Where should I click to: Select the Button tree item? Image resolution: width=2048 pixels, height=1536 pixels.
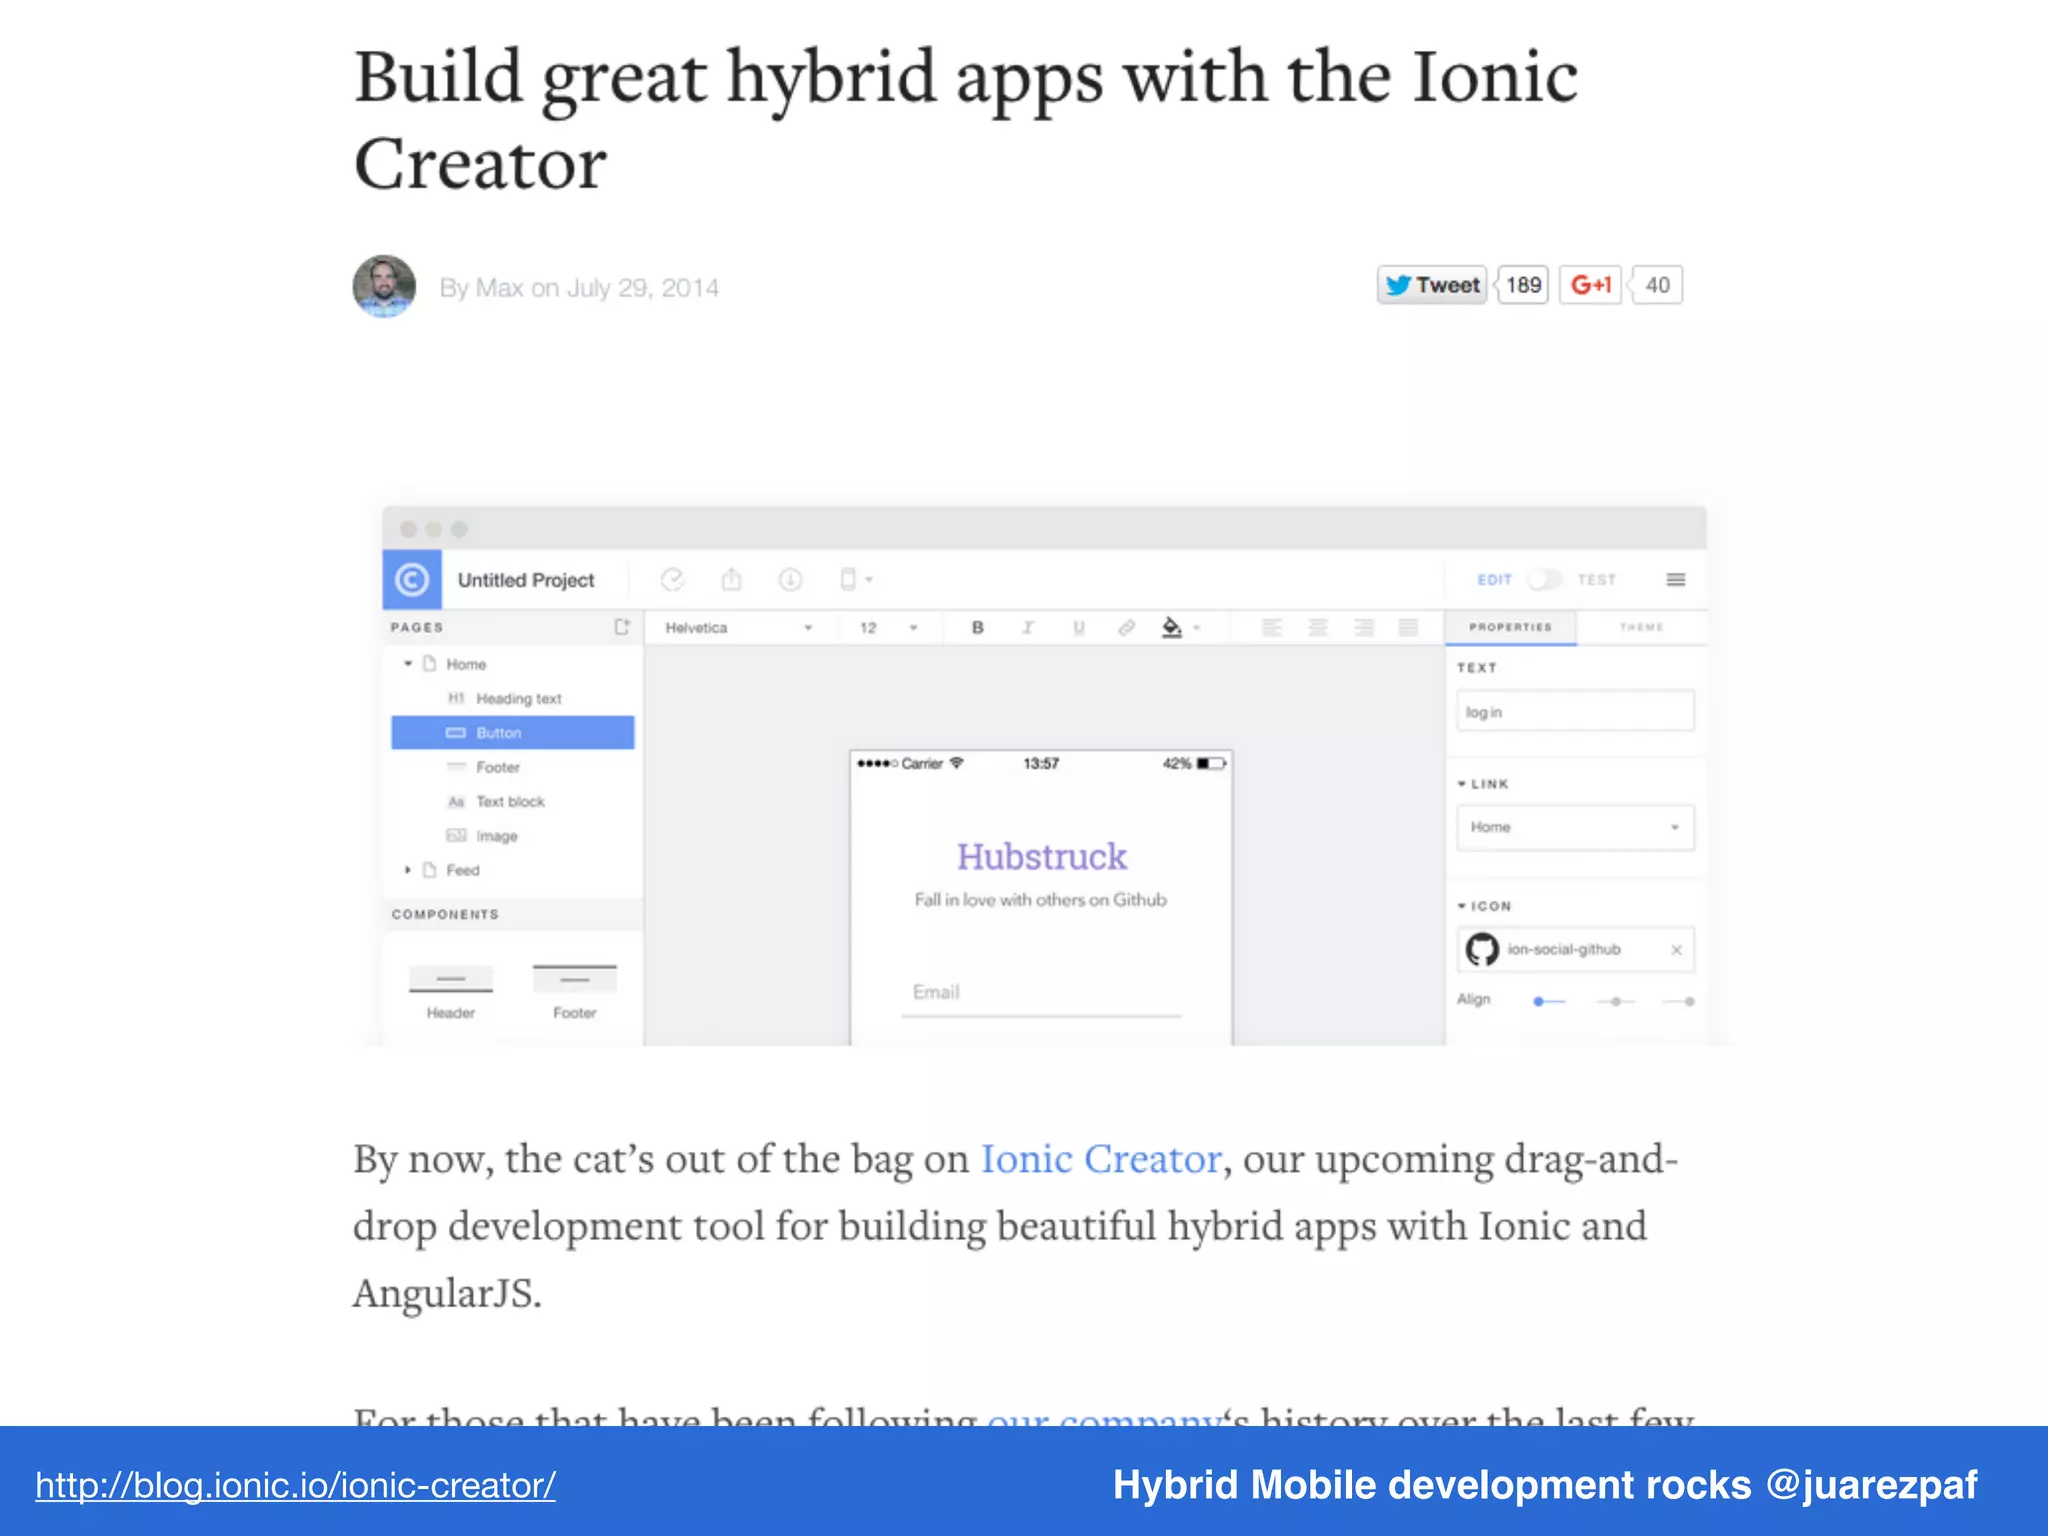[513, 733]
